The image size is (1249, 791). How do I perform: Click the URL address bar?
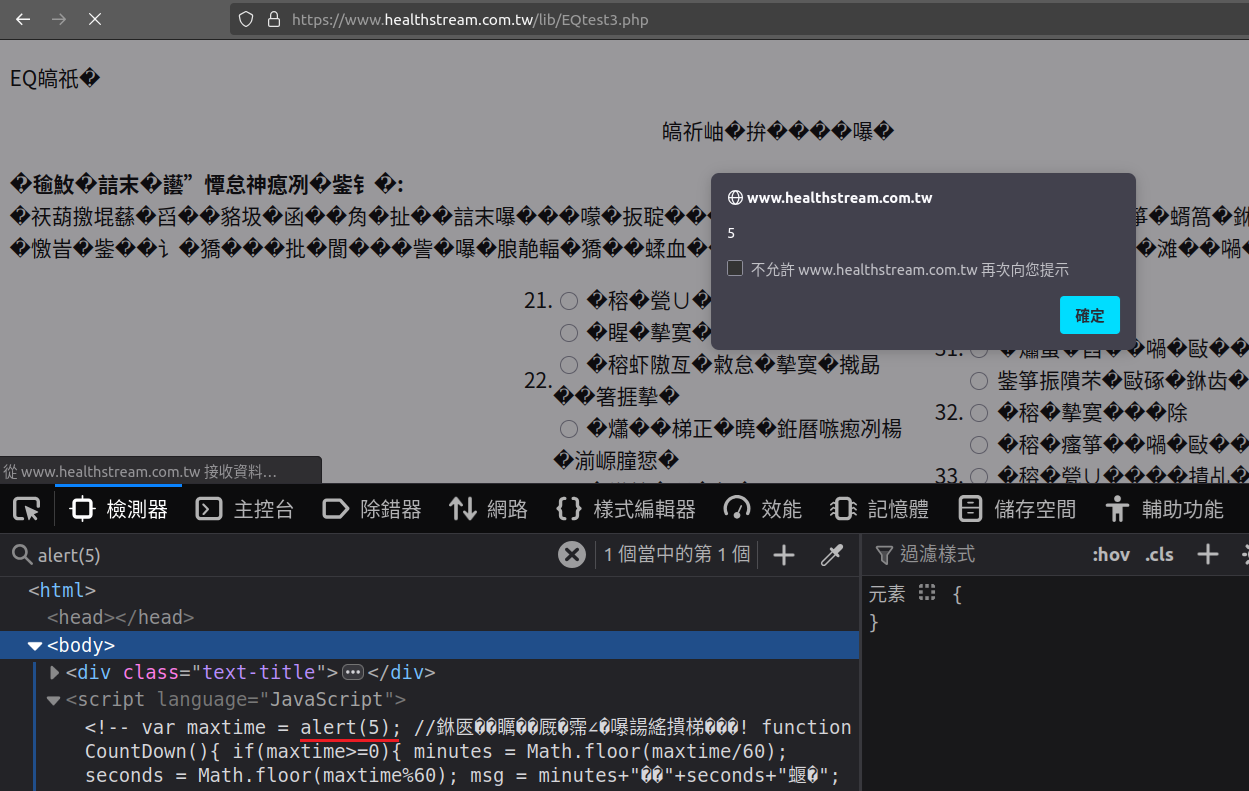(x=740, y=19)
